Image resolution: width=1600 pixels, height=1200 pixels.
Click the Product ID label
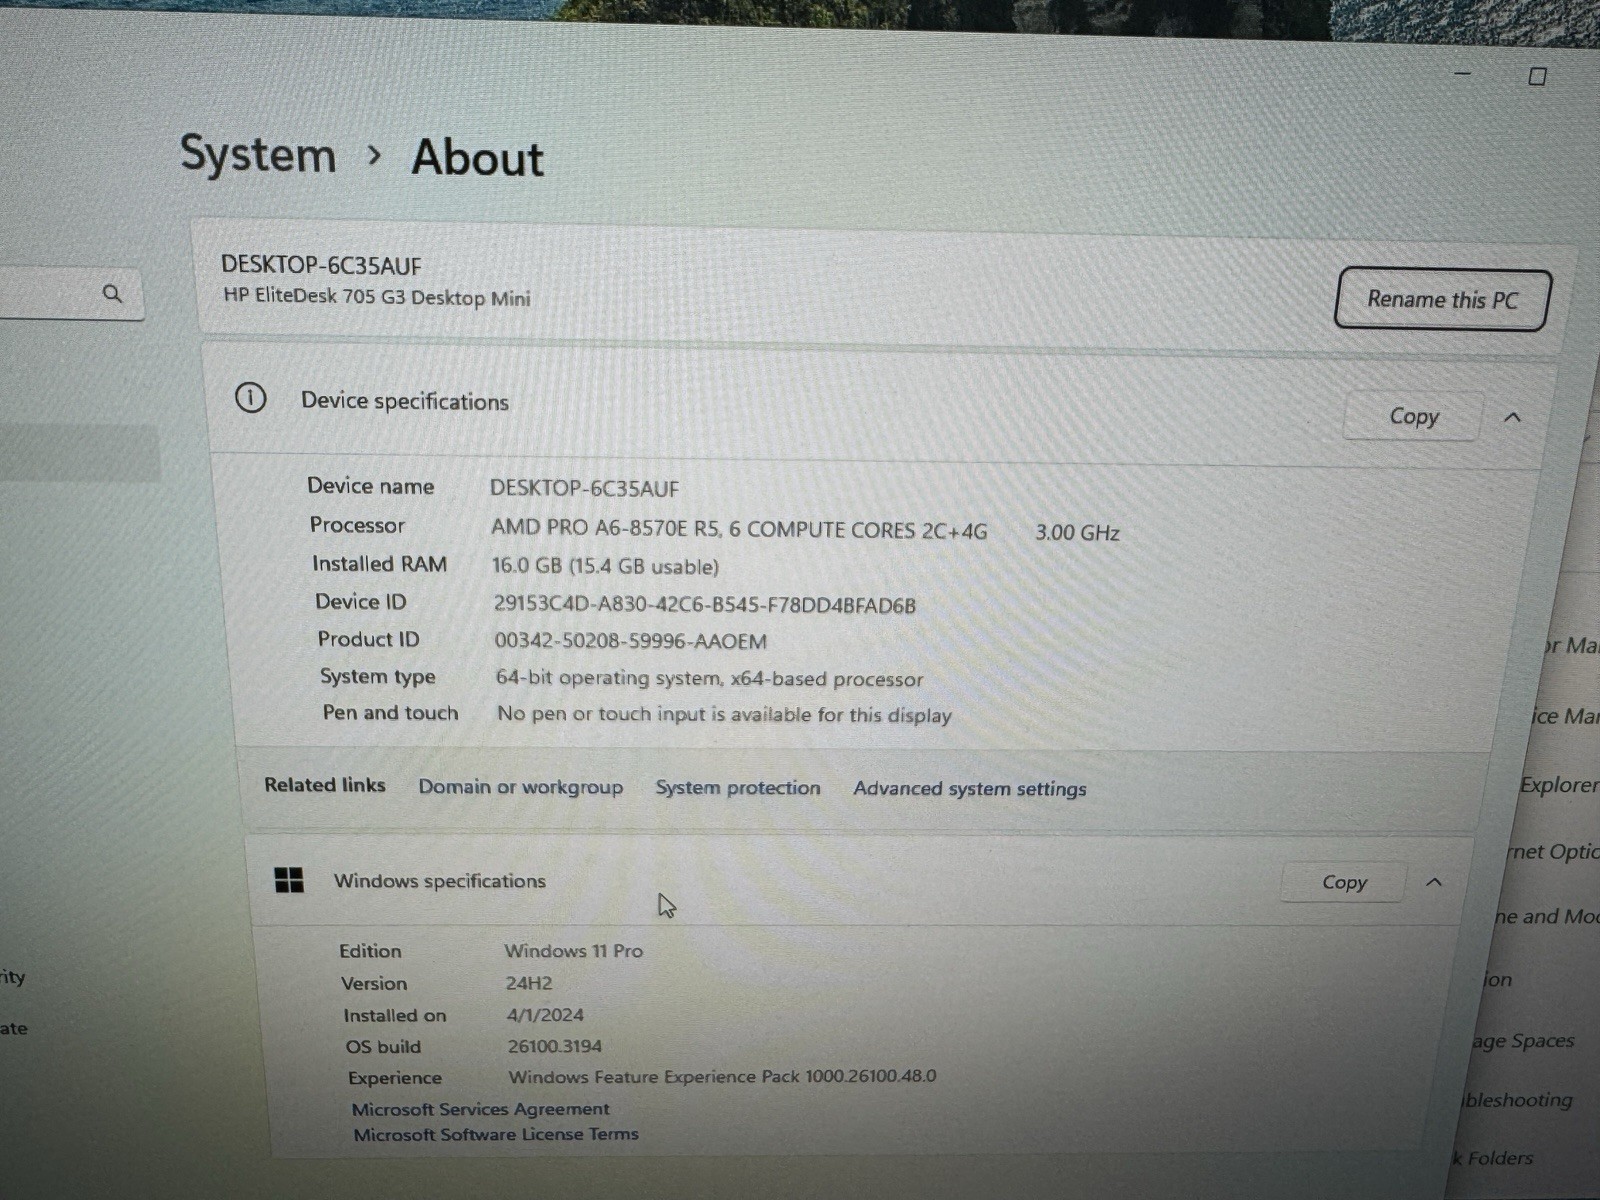click(368, 639)
